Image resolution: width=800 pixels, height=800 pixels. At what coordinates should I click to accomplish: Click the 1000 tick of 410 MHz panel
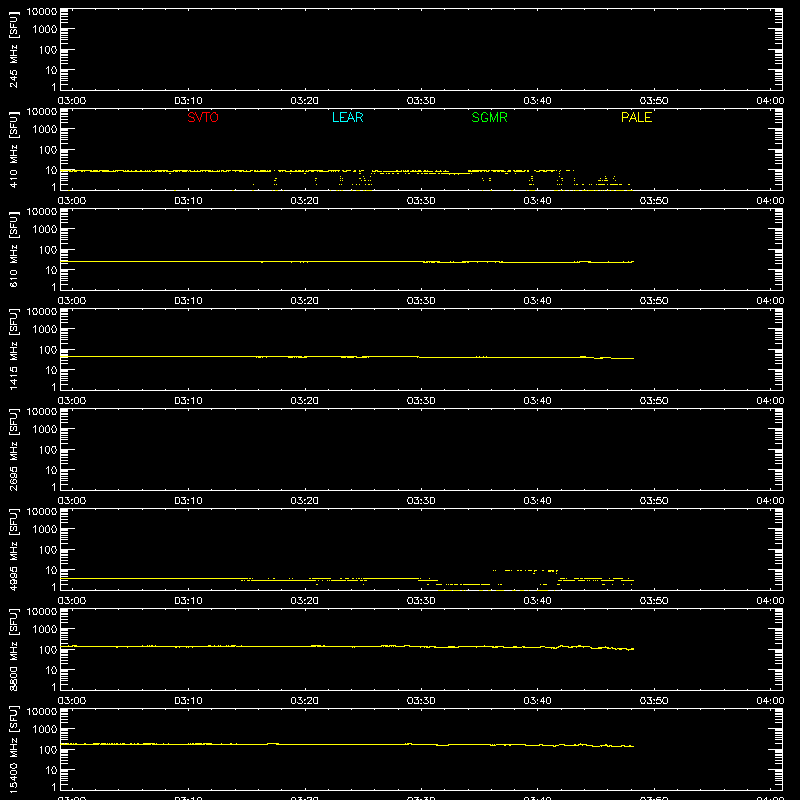coord(45,130)
